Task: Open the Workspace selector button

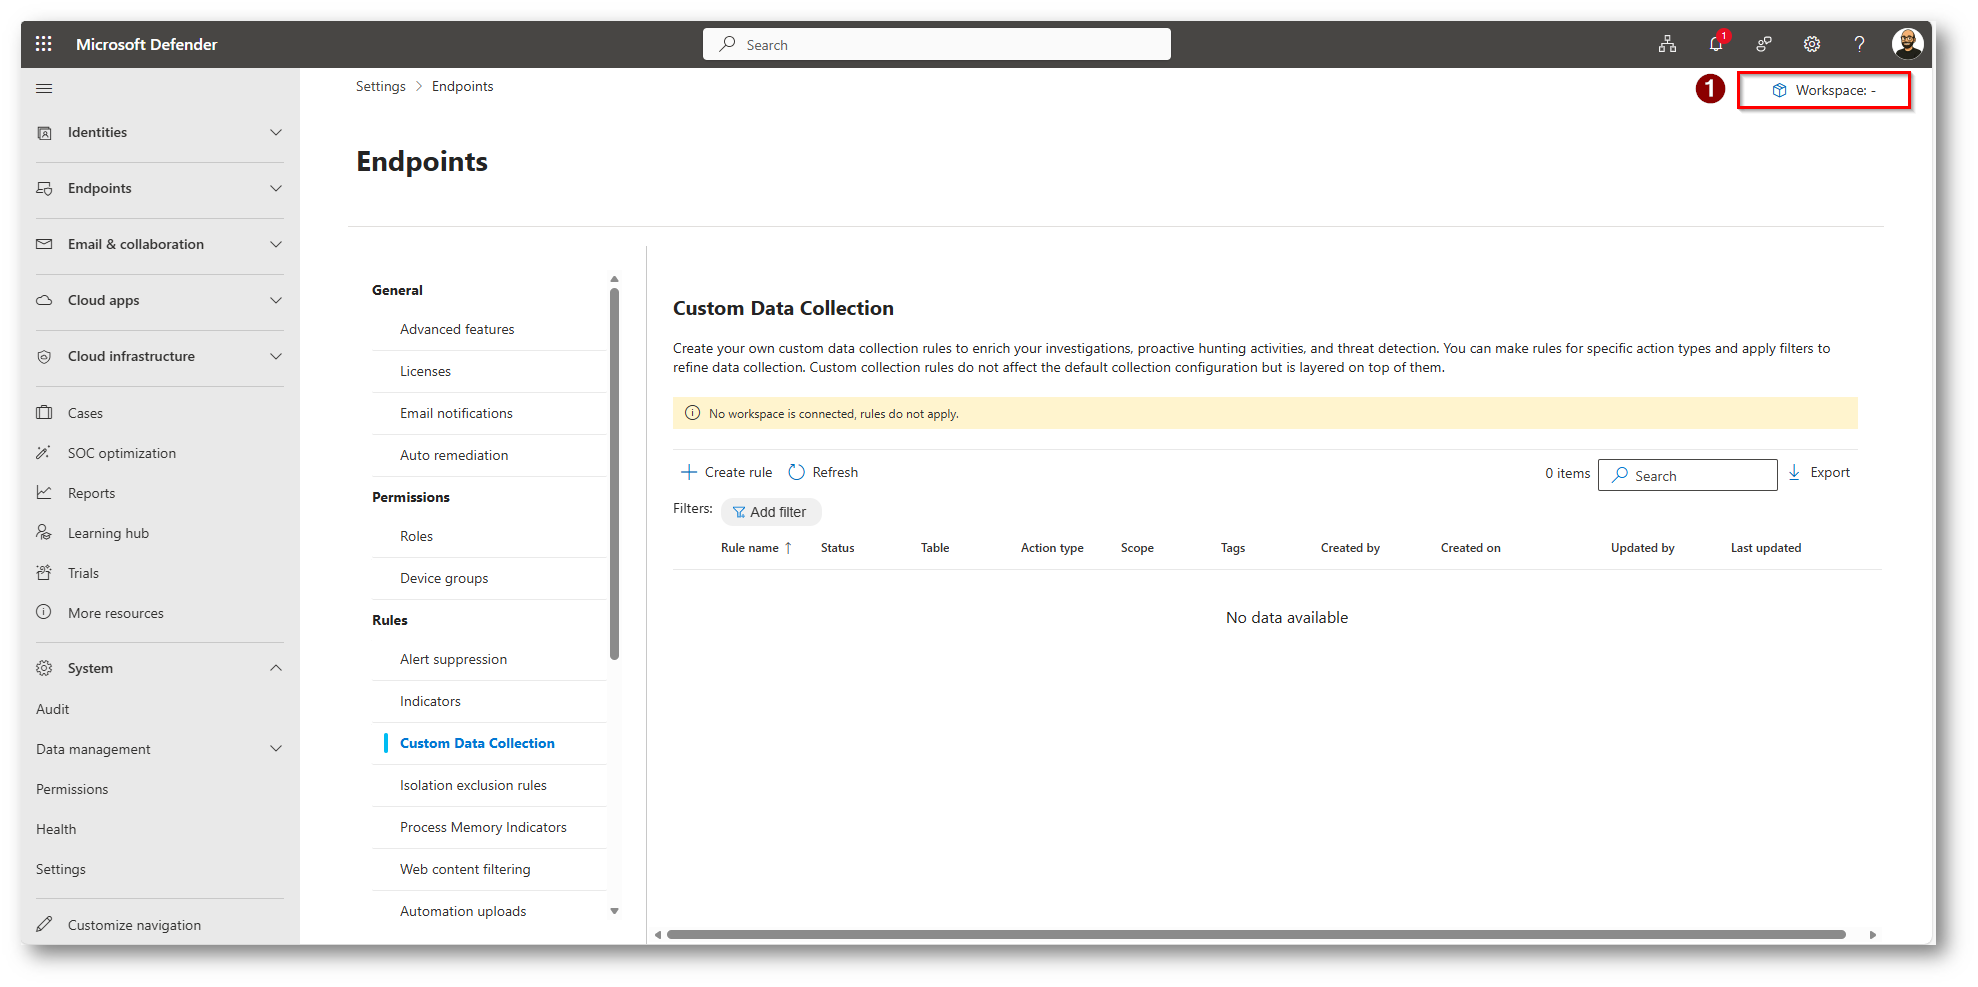Action: 1824,90
